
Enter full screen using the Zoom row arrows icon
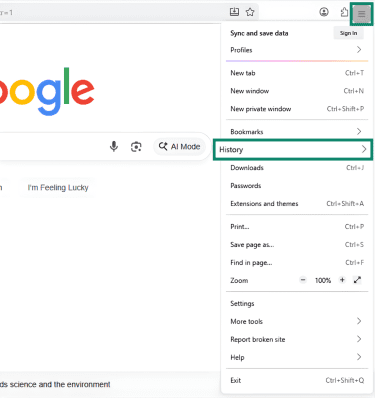(x=357, y=280)
